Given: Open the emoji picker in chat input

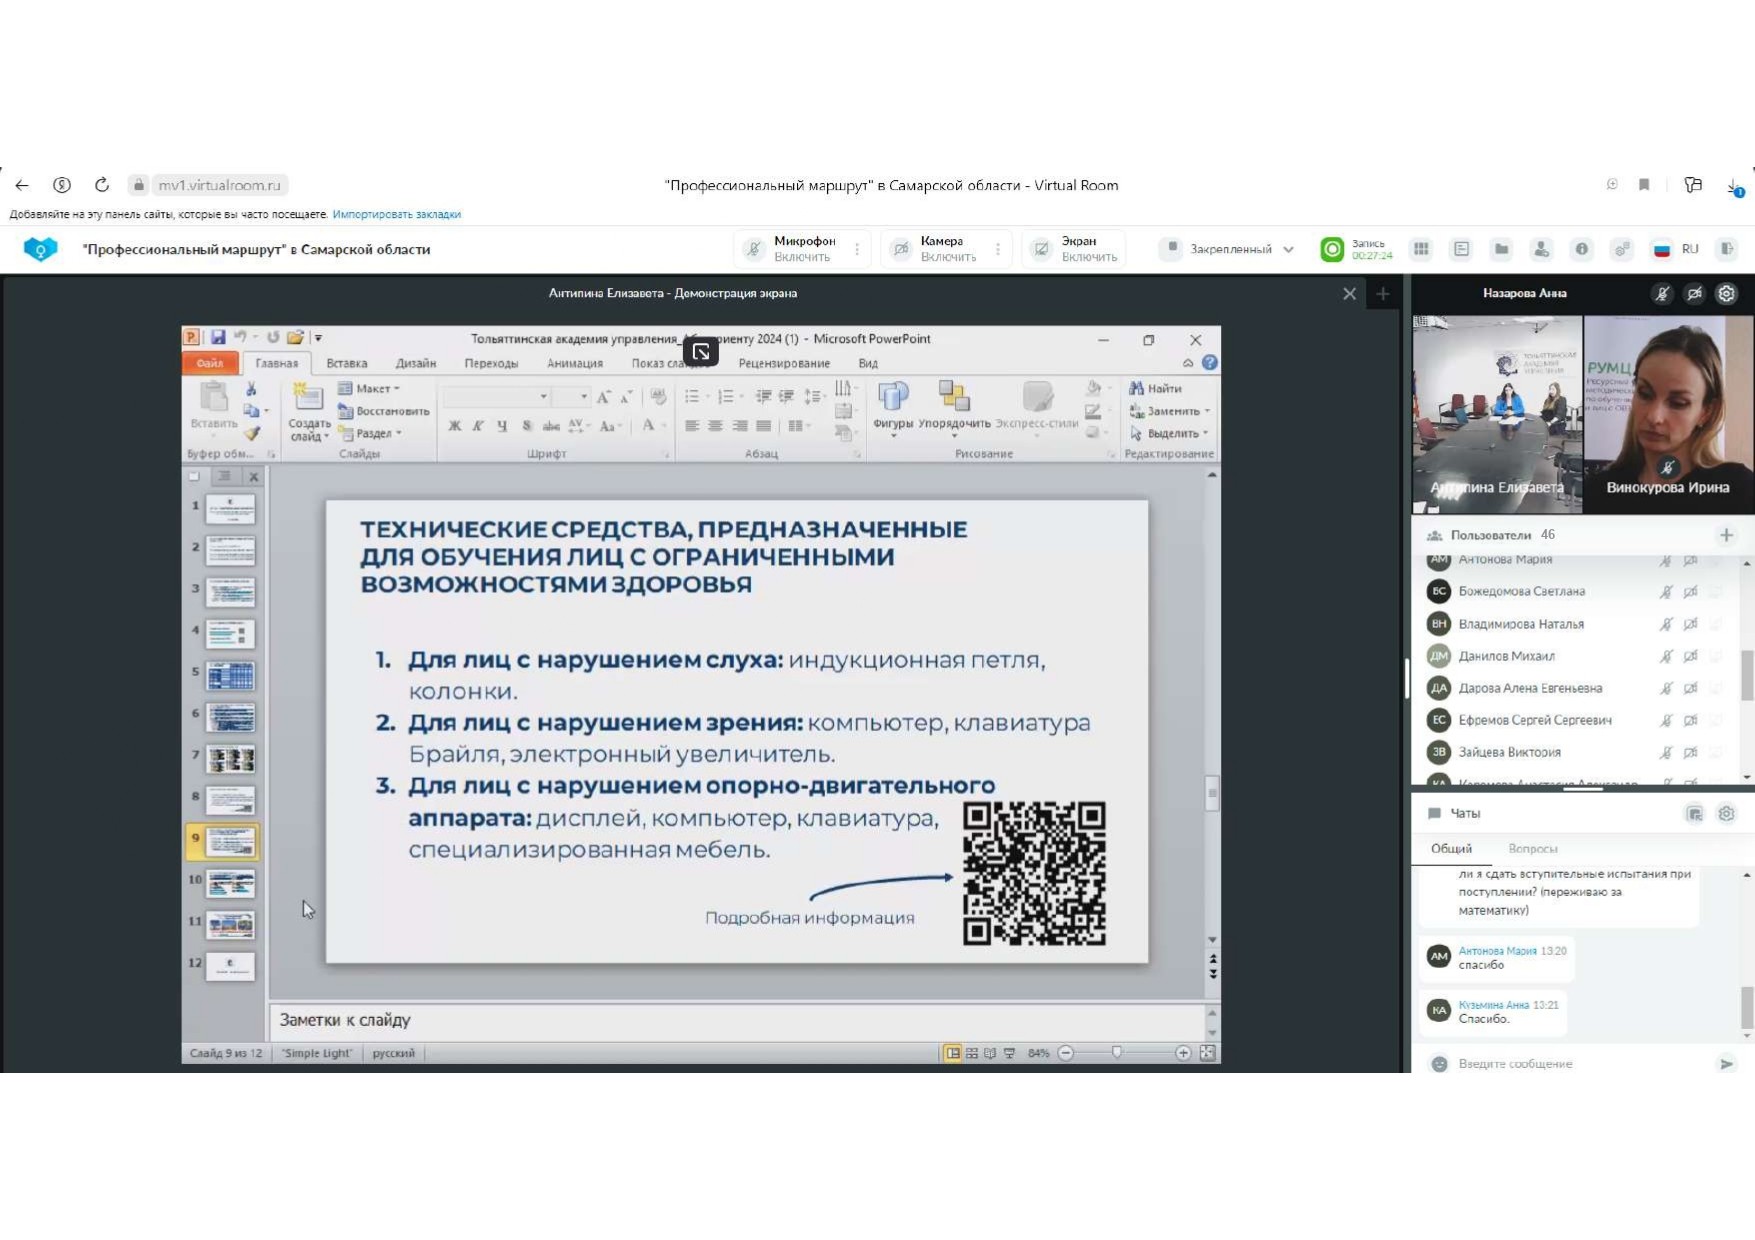Looking at the screenshot, I should 1439,1064.
